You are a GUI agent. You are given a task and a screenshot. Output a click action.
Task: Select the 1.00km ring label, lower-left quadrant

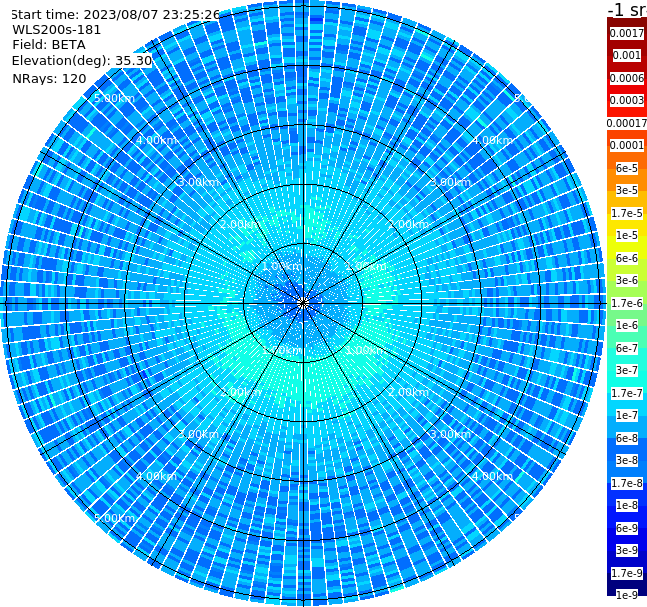click(x=283, y=350)
